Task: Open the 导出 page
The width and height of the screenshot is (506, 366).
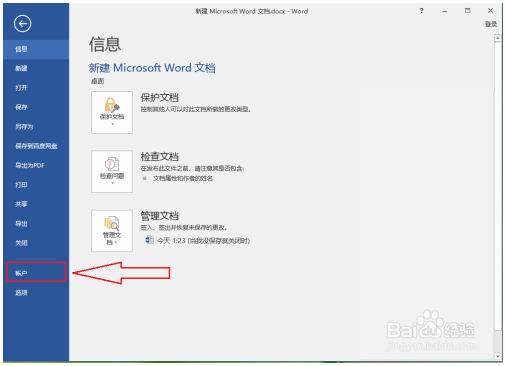Action: pos(36,224)
